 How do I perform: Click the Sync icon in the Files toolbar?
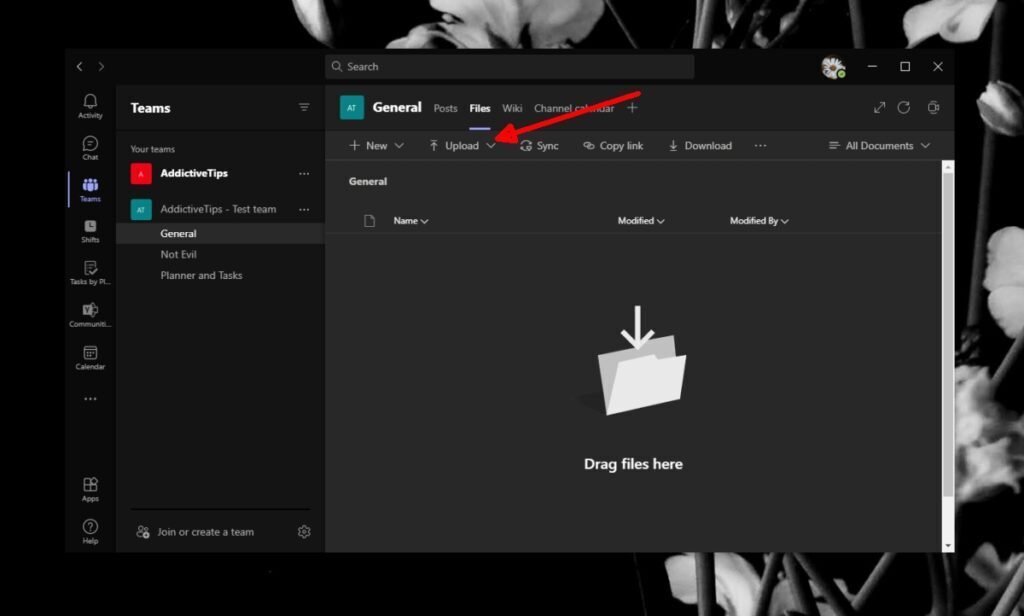[539, 145]
